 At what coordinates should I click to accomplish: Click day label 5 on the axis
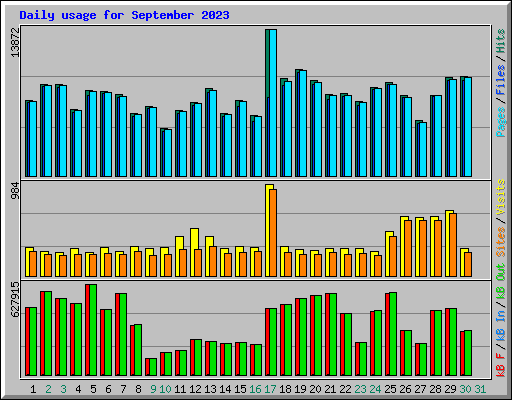(93, 389)
